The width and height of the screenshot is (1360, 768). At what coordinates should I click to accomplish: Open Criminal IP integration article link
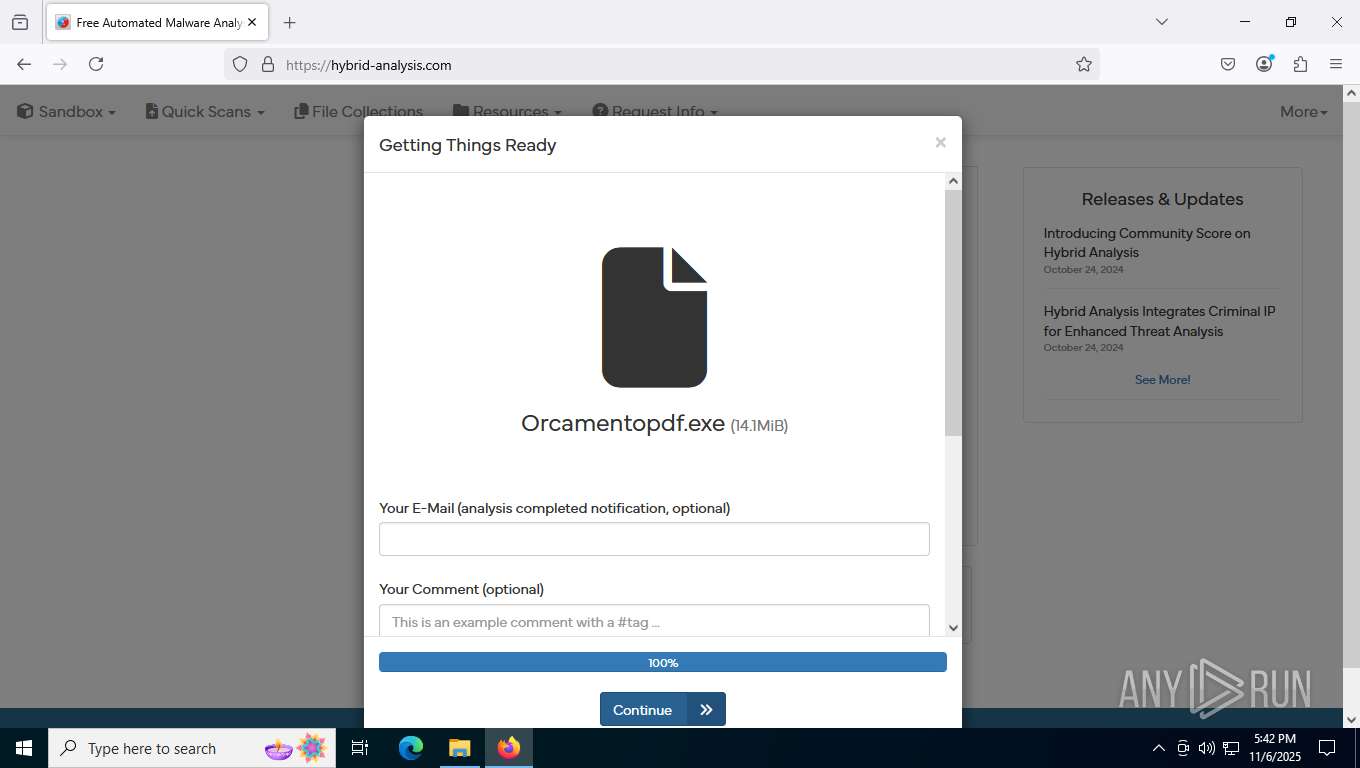coord(1159,321)
